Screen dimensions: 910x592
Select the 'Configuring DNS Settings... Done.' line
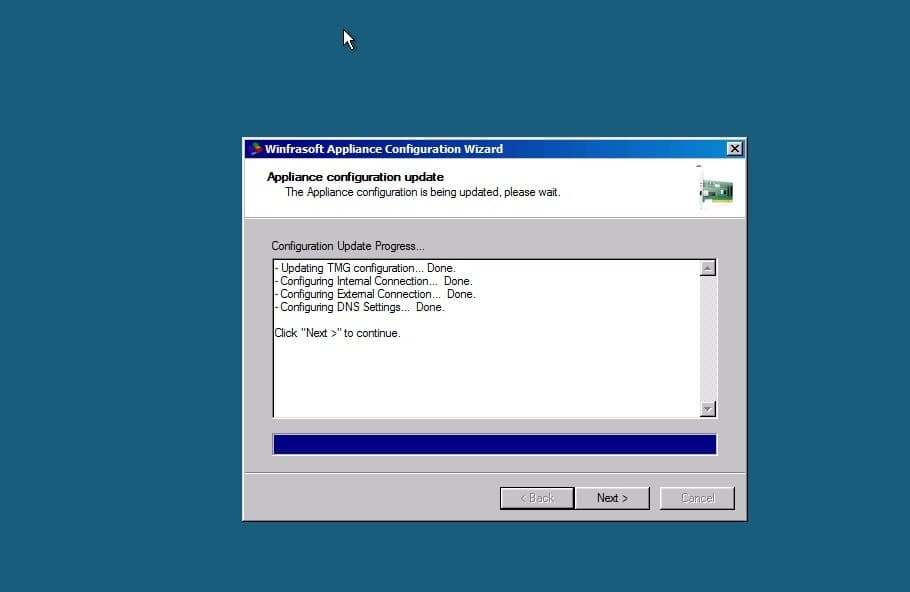click(x=360, y=307)
